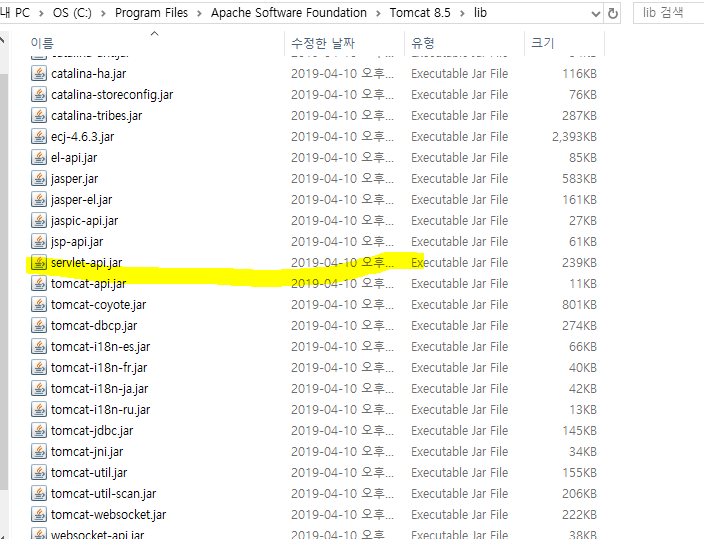The height and width of the screenshot is (539, 704).
Task: Click the lib breadcrumb segment
Action: tap(480, 13)
